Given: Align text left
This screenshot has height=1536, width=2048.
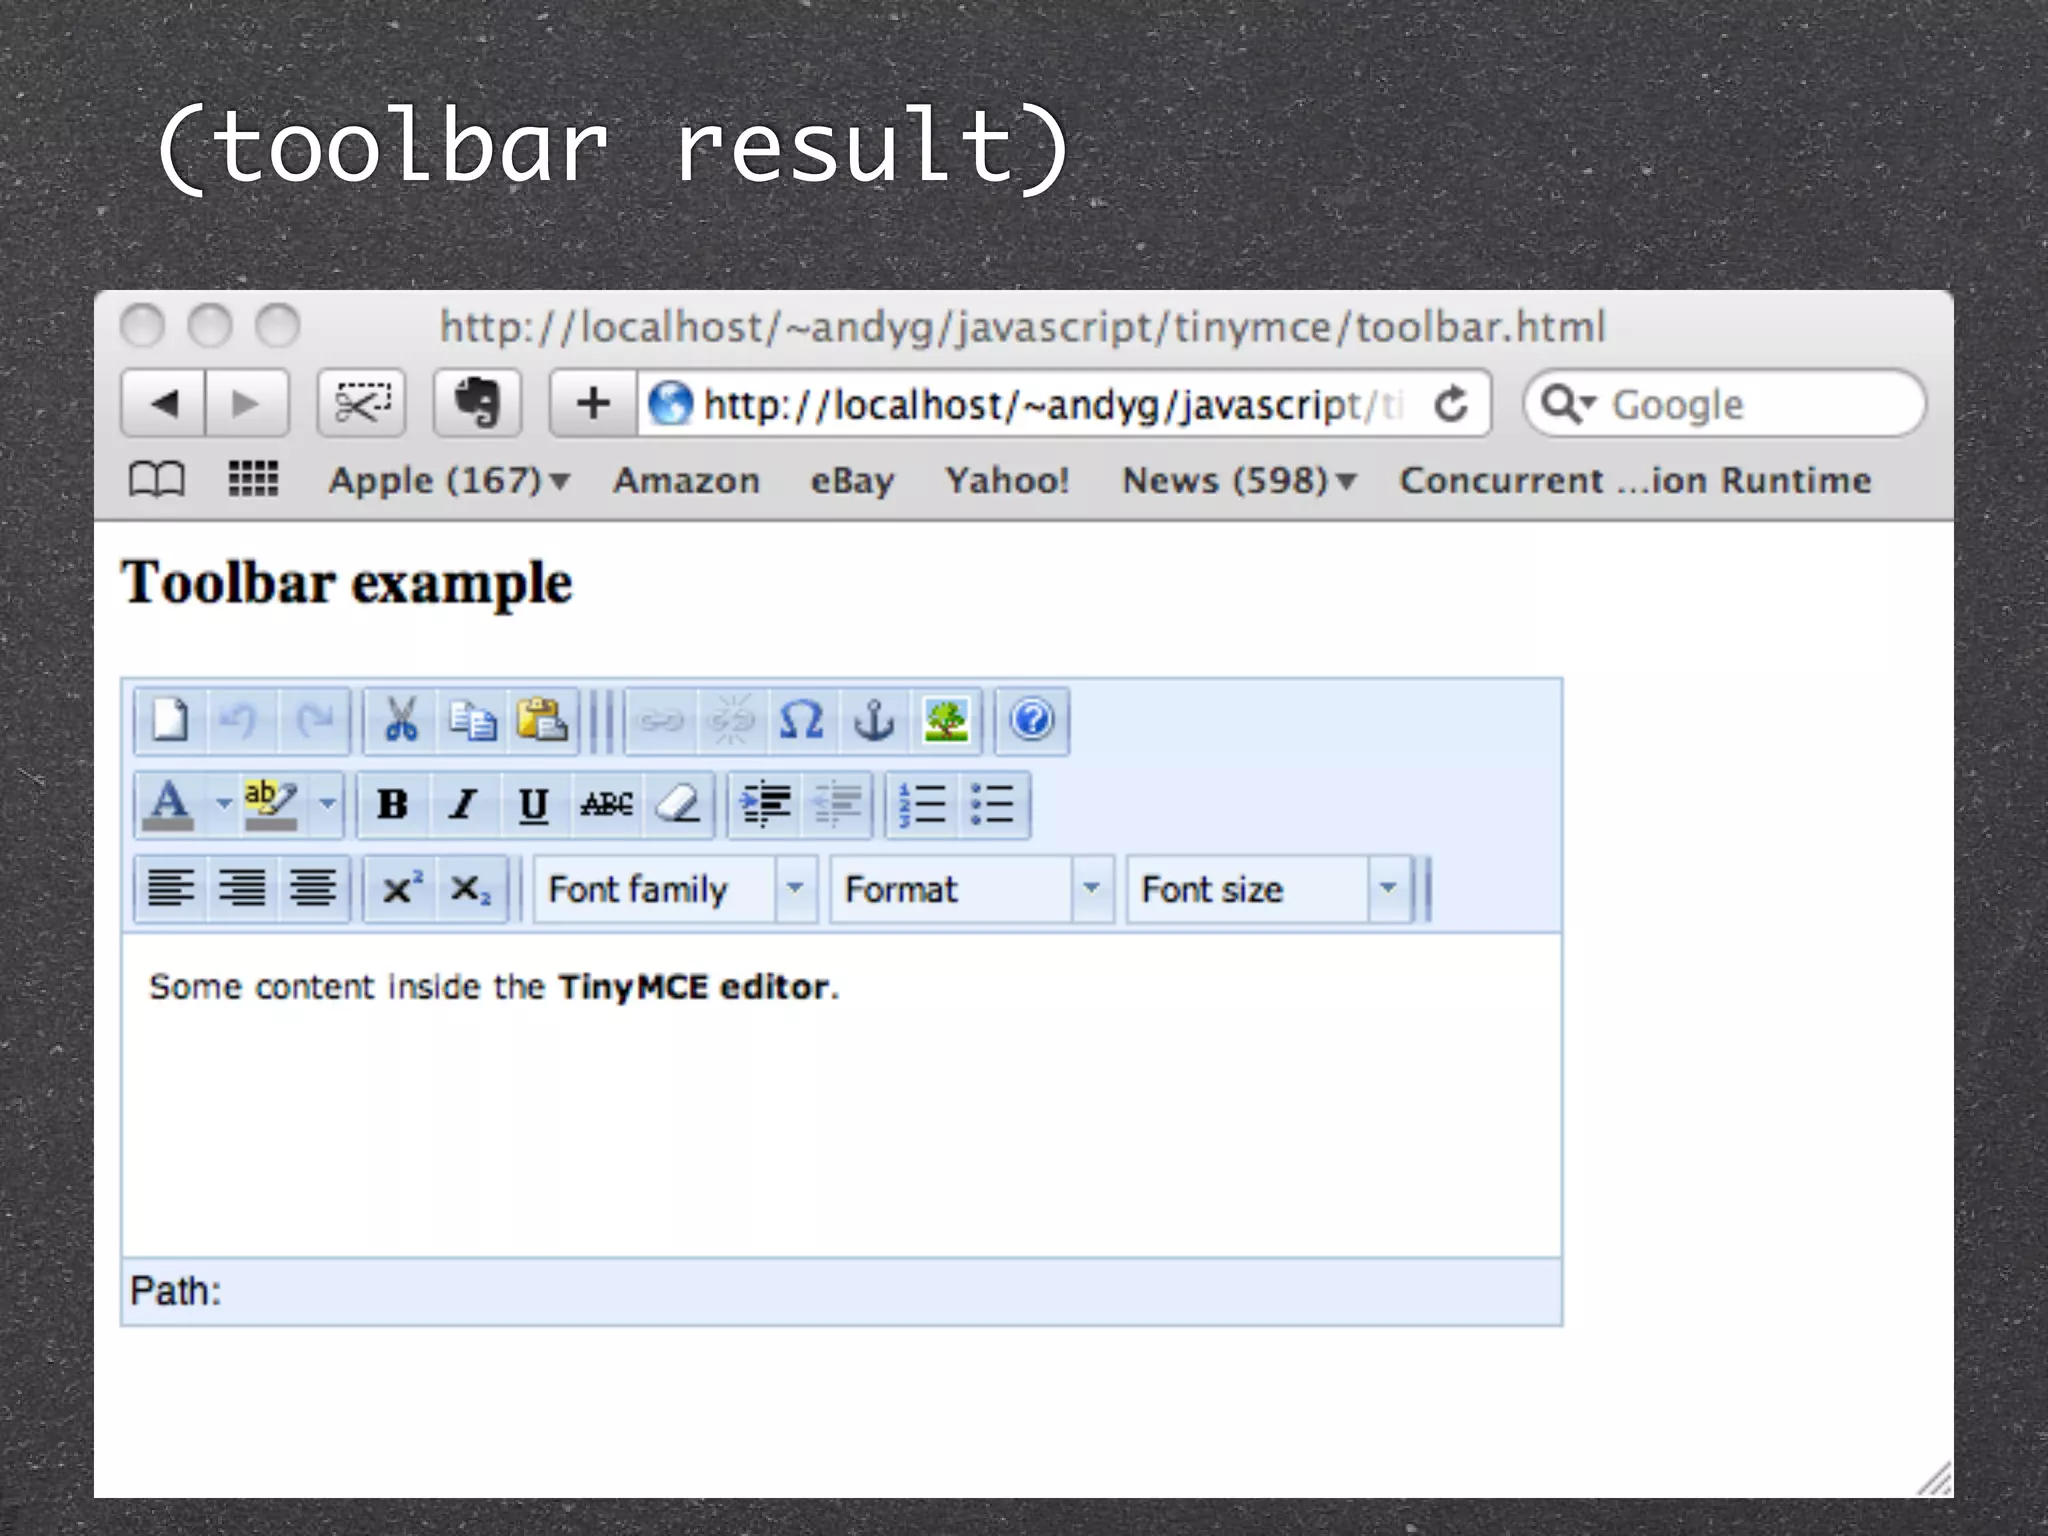Looking at the screenshot, I should pyautogui.click(x=171, y=888).
